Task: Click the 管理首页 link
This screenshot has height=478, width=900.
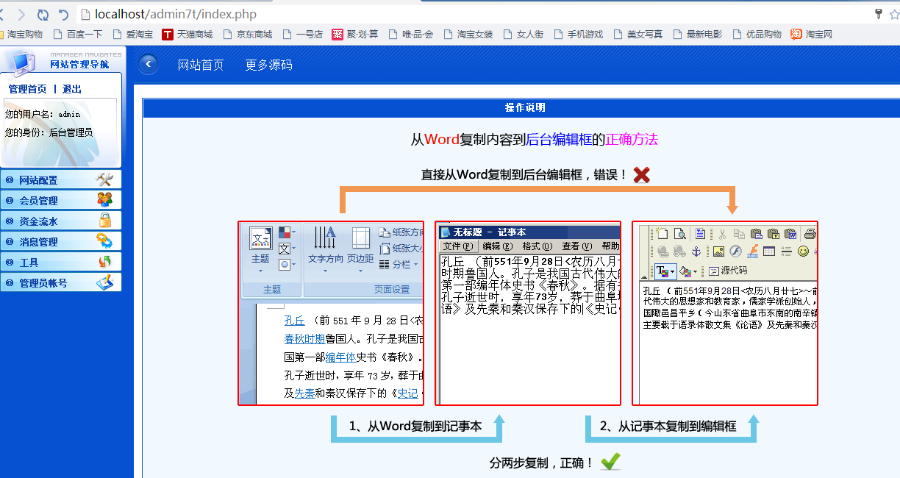Action: 27,89
